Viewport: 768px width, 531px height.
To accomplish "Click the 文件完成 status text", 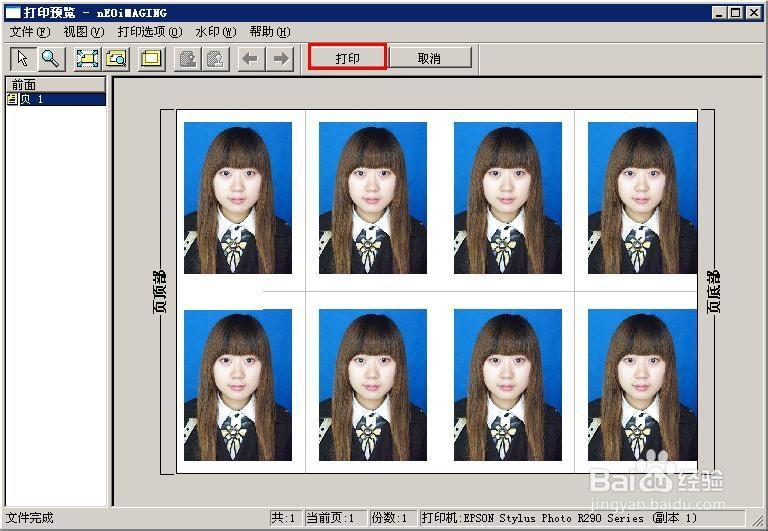I will pyautogui.click(x=29, y=518).
